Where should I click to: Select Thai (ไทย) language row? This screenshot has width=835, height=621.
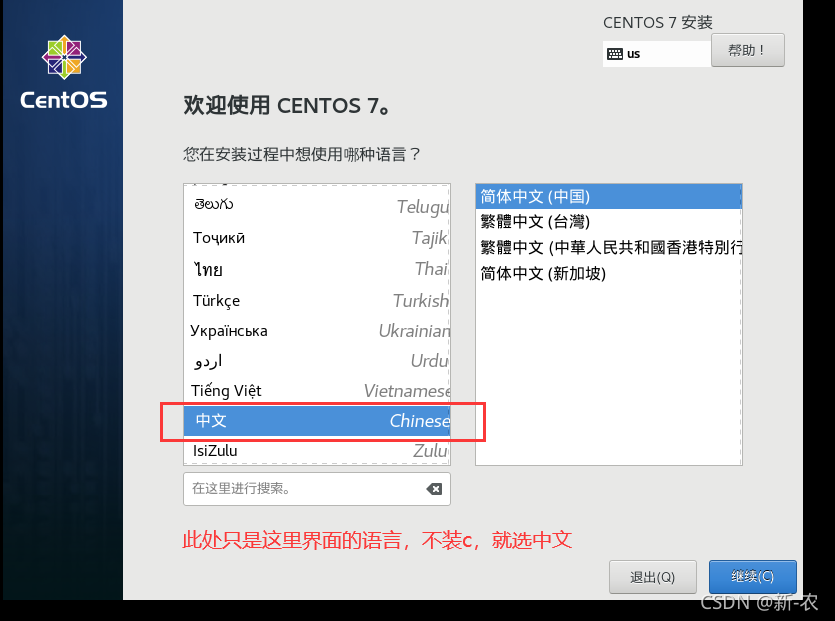(x=317, y=269)
